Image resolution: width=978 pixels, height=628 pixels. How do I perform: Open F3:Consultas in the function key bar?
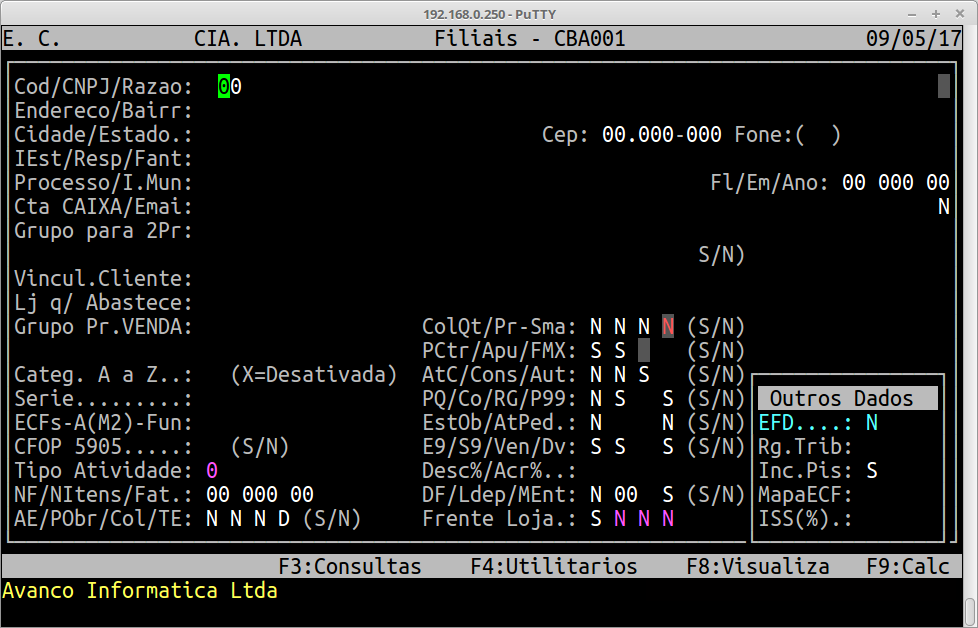349,566
